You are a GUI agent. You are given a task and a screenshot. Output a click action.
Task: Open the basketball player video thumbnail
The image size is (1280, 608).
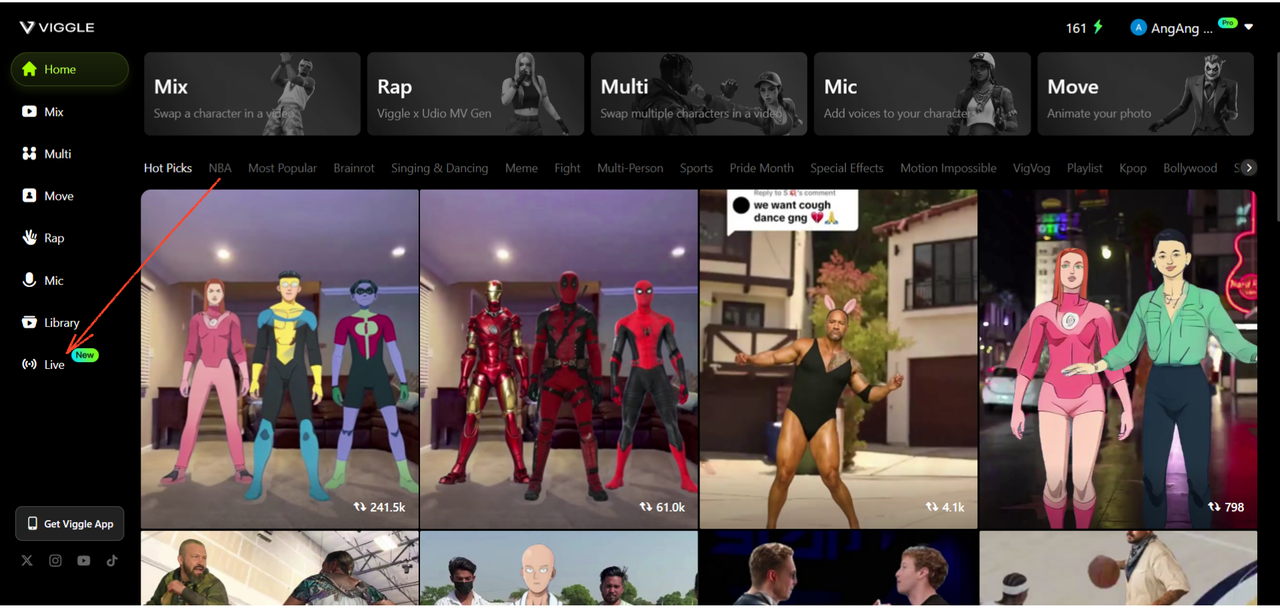click(x=1118, y=568)
